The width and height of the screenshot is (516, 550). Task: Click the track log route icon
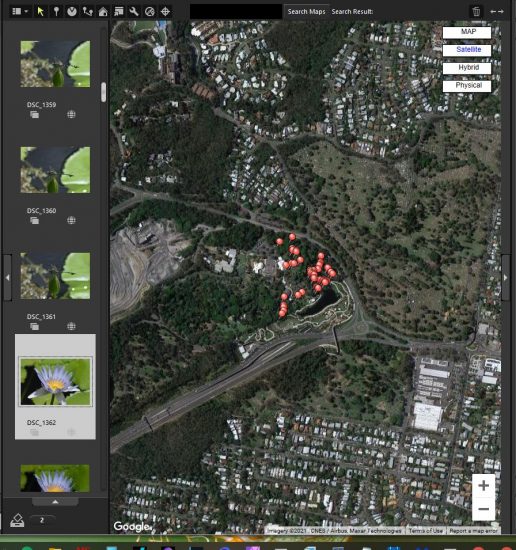point(87,12)
